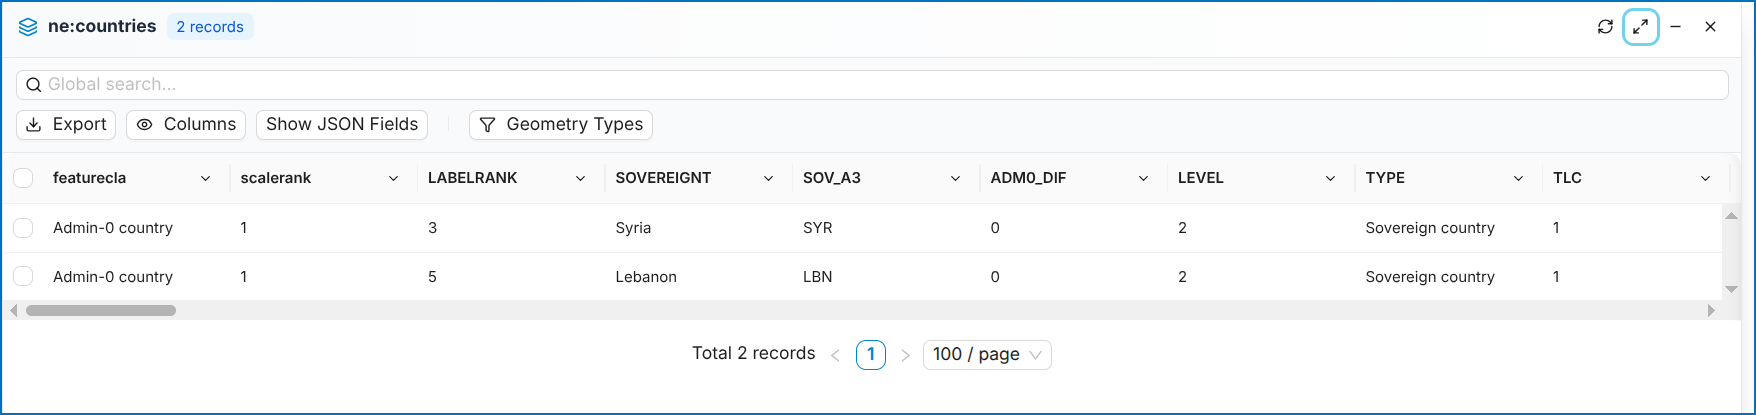The width and height of the screenshot is (1756, 415).
Task: Click the 2 records badge
Action: tap(210, 27)
